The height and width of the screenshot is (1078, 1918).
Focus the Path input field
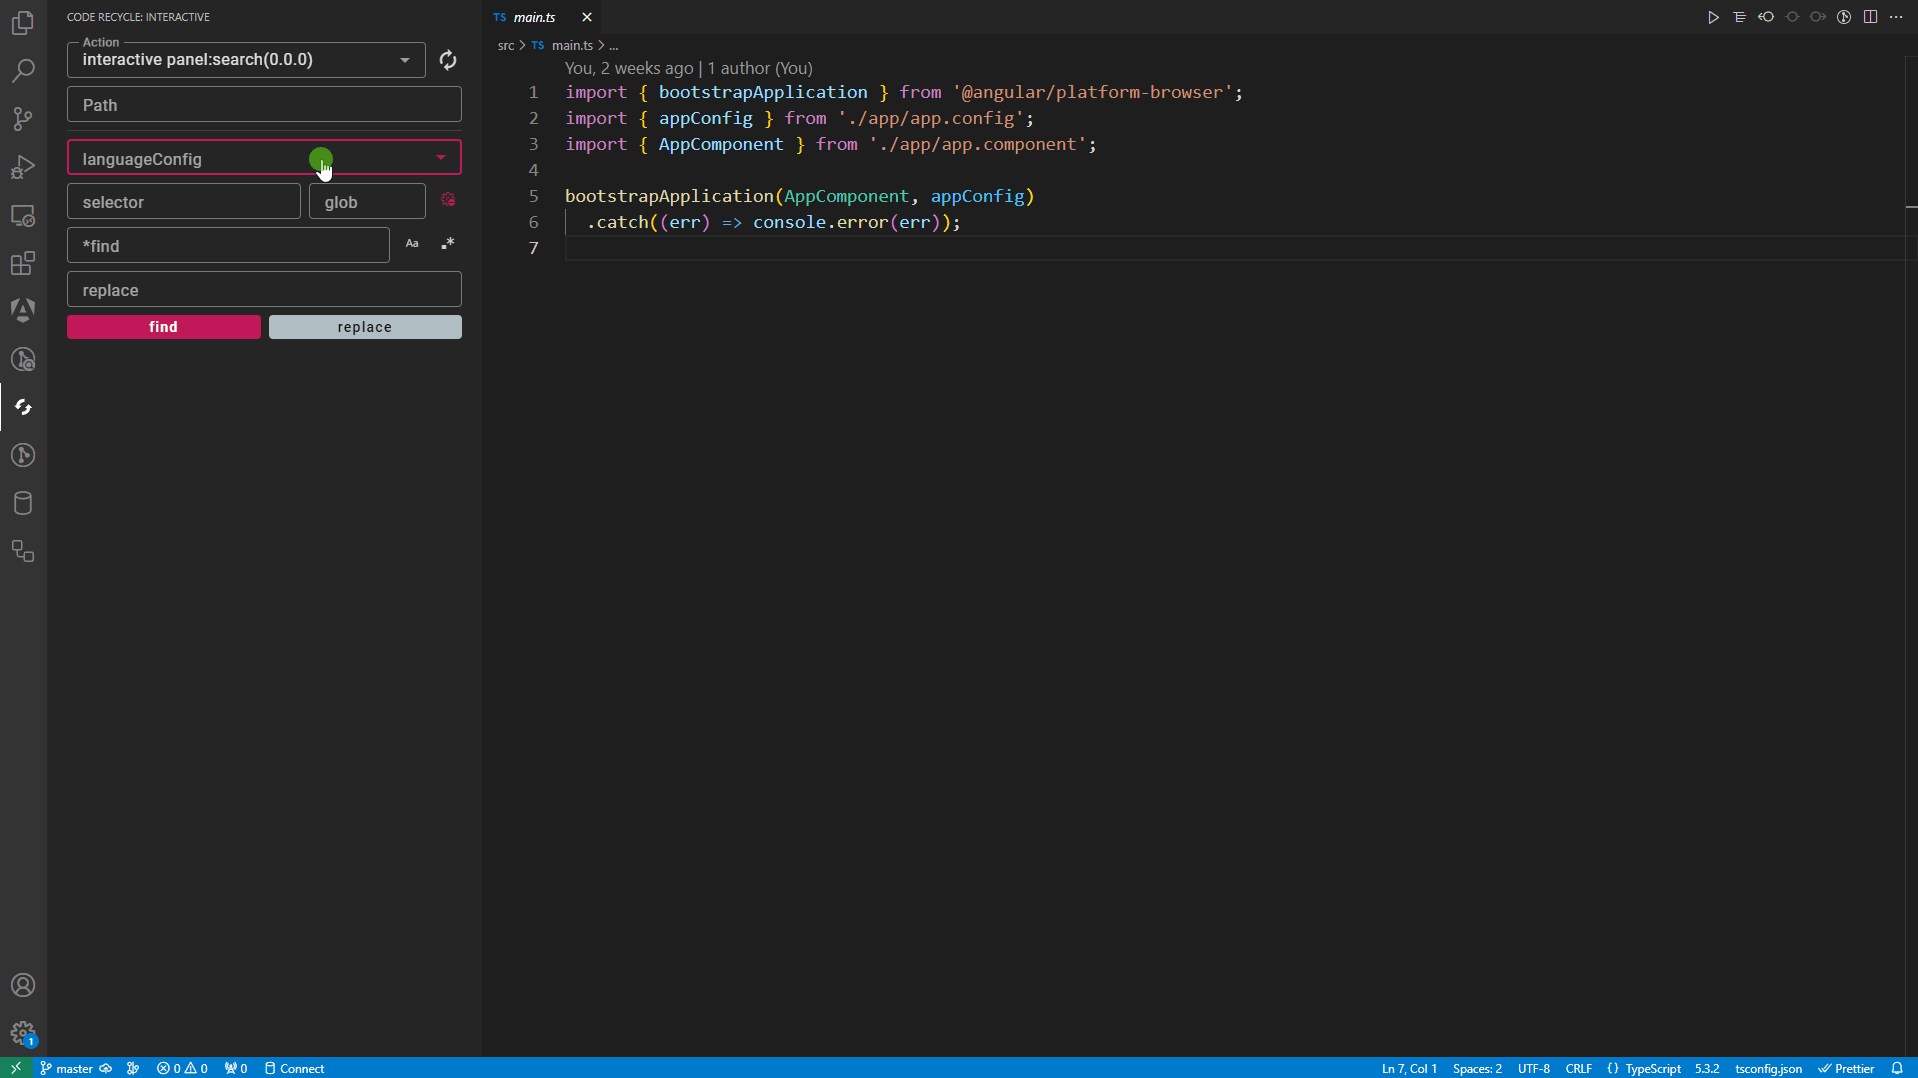tap(264, 104)
